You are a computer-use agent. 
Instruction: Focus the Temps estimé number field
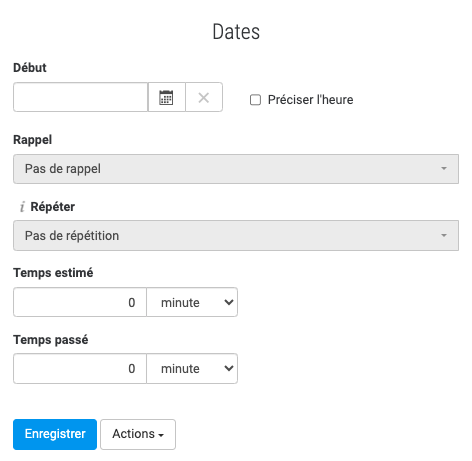(x=80, y=302)
